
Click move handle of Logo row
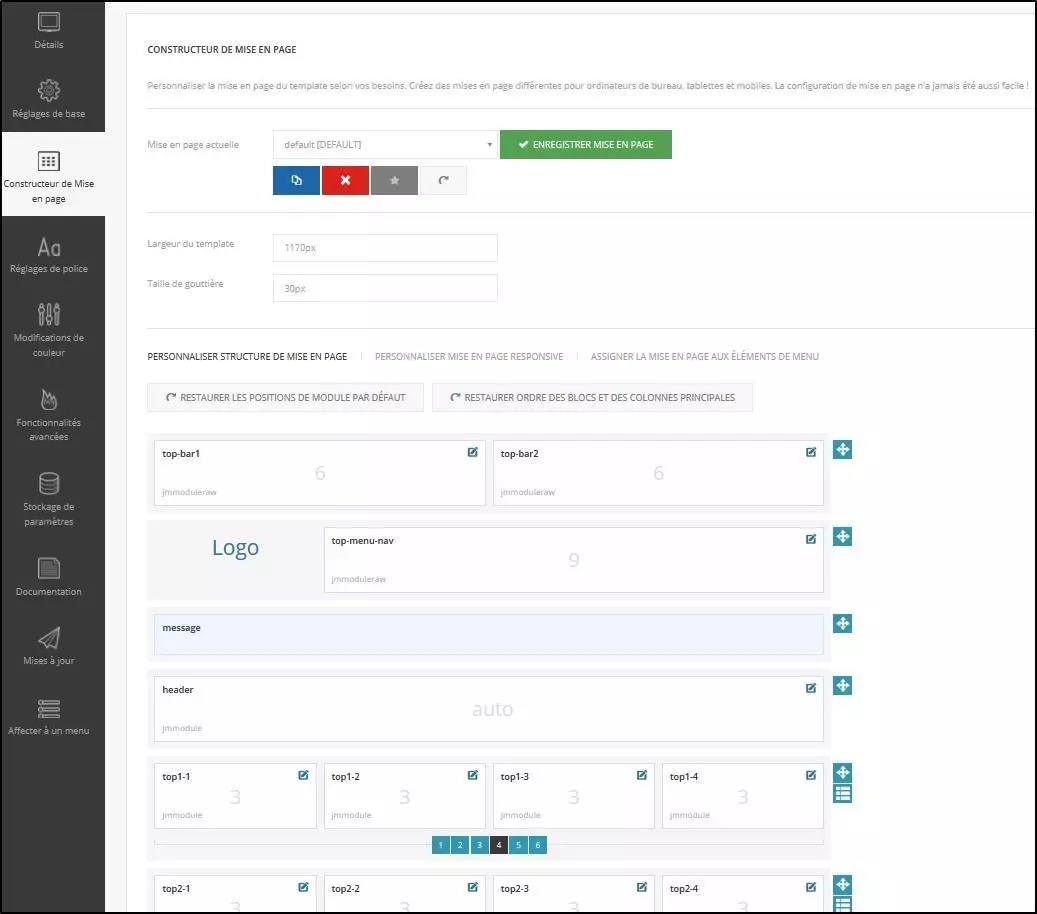843,536
